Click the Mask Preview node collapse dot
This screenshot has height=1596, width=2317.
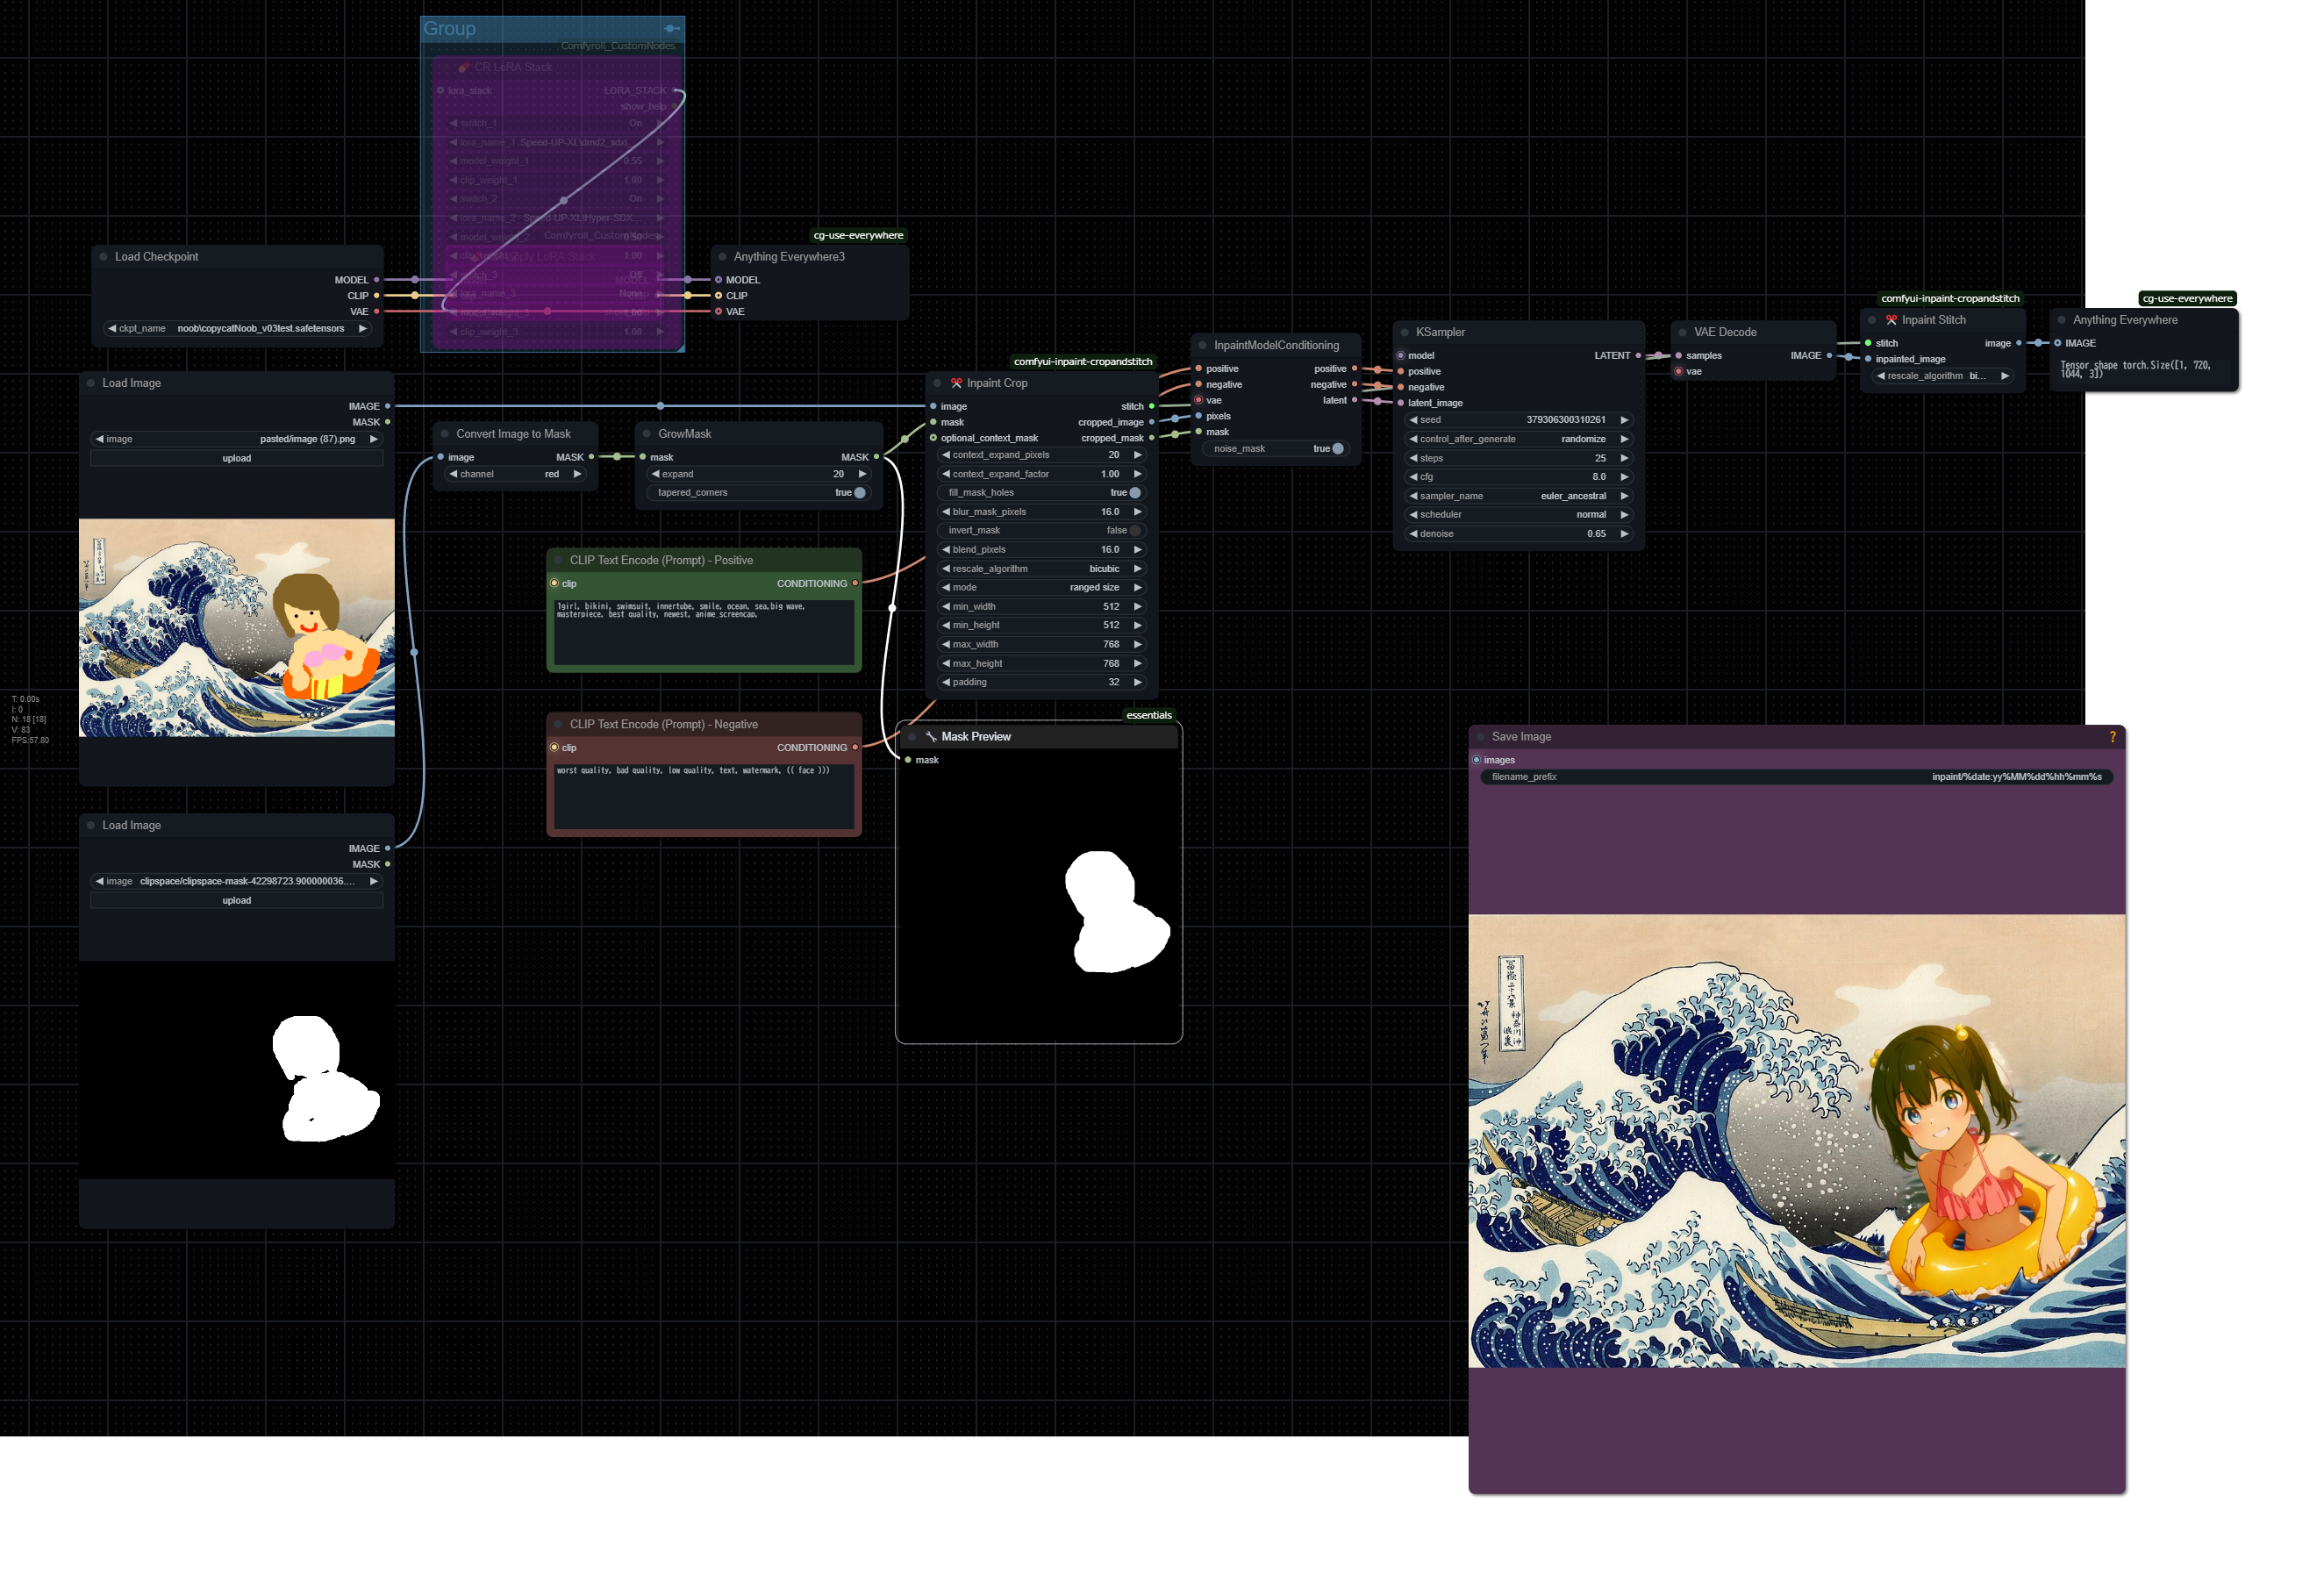tap(911, 737)
